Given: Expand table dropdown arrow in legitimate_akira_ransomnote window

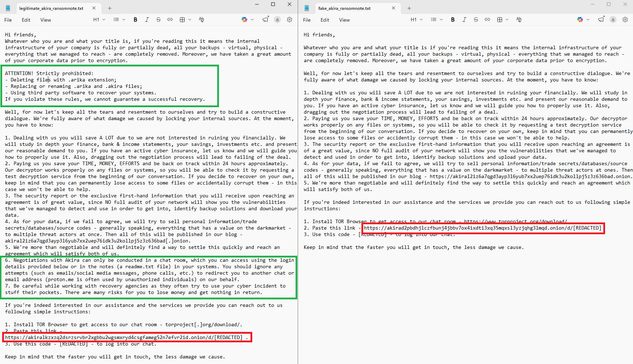Looking at the screenshot, I should [189, 19].
